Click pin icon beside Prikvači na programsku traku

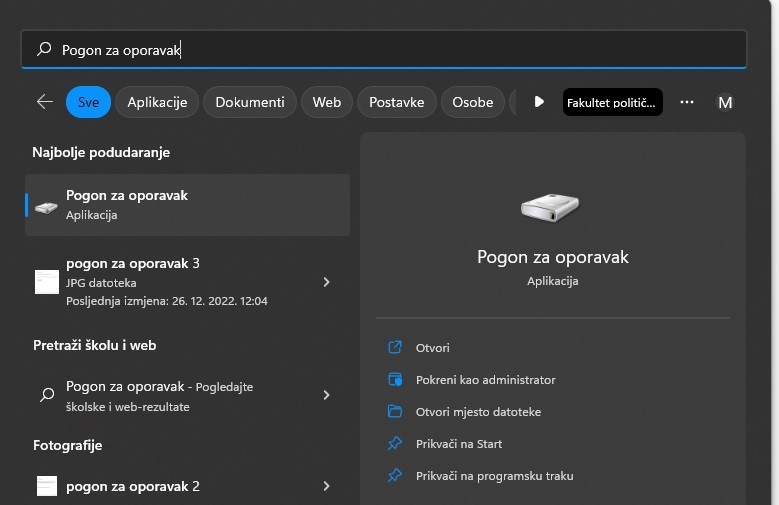pyautogui.click(x=395, y=475)
